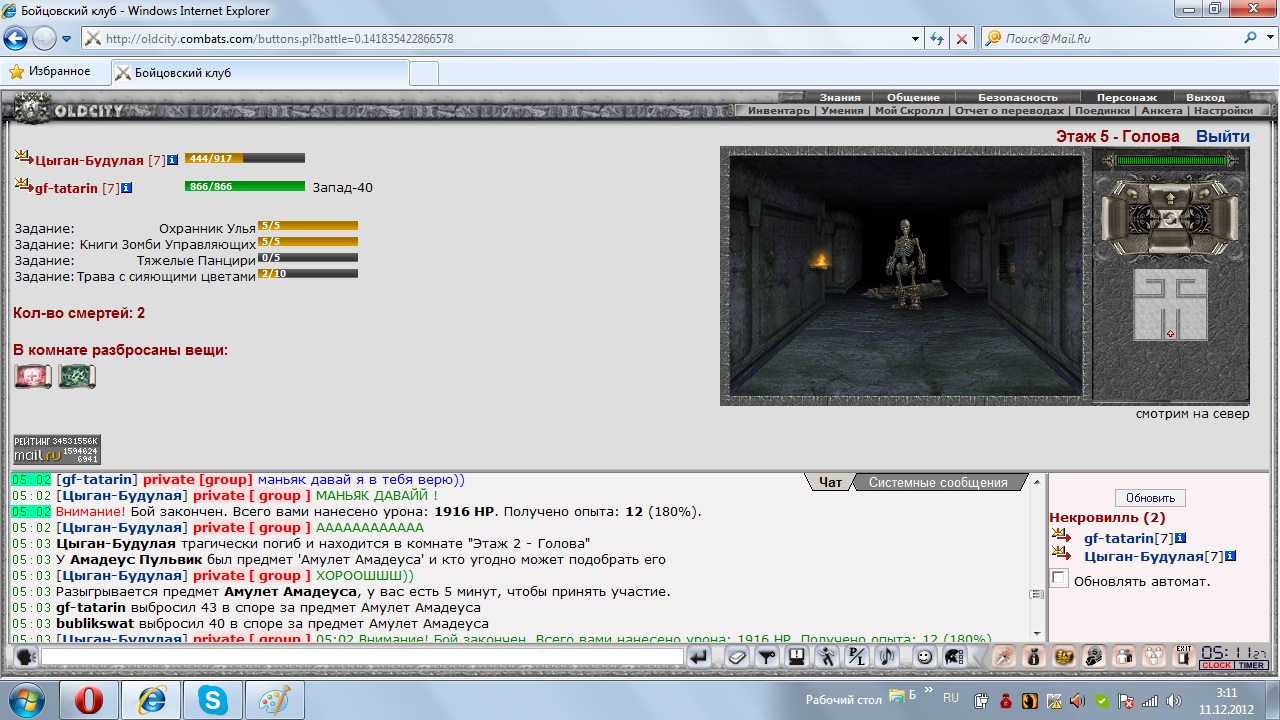Click the Выход top menu item

[1205, 97]
